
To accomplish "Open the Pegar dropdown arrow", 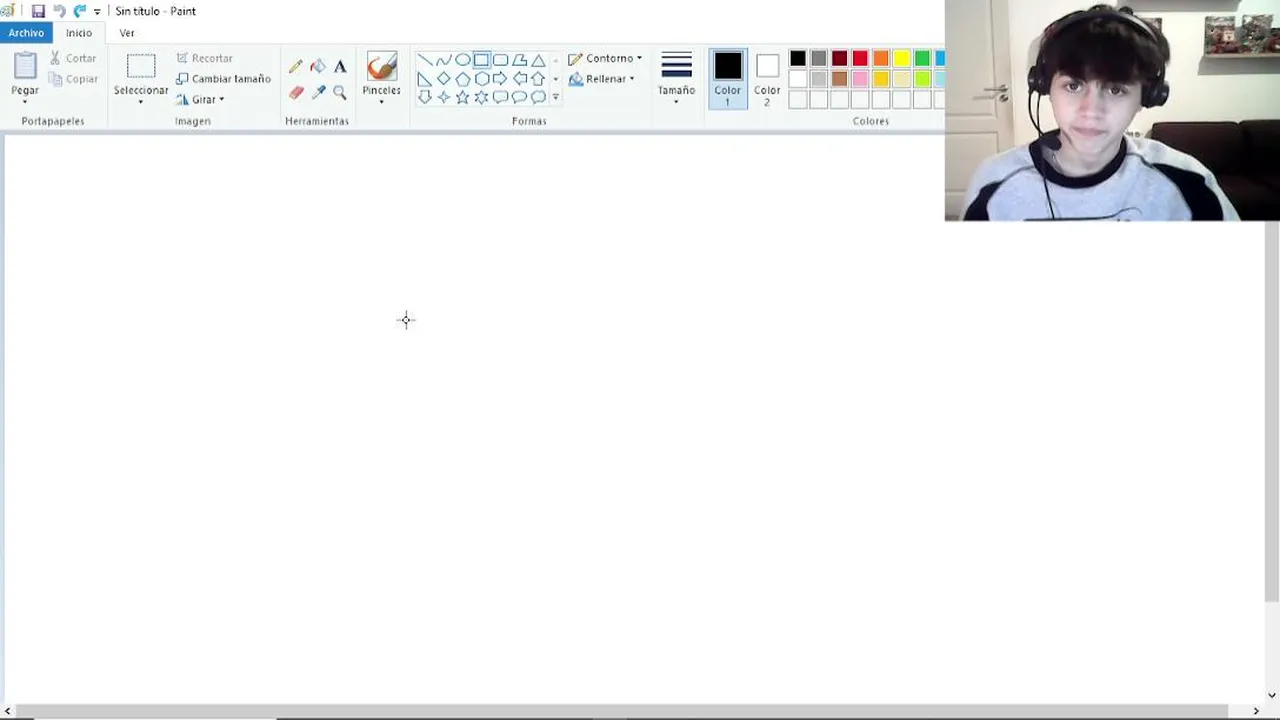I will pyautogui.click(x=25, y=101).
